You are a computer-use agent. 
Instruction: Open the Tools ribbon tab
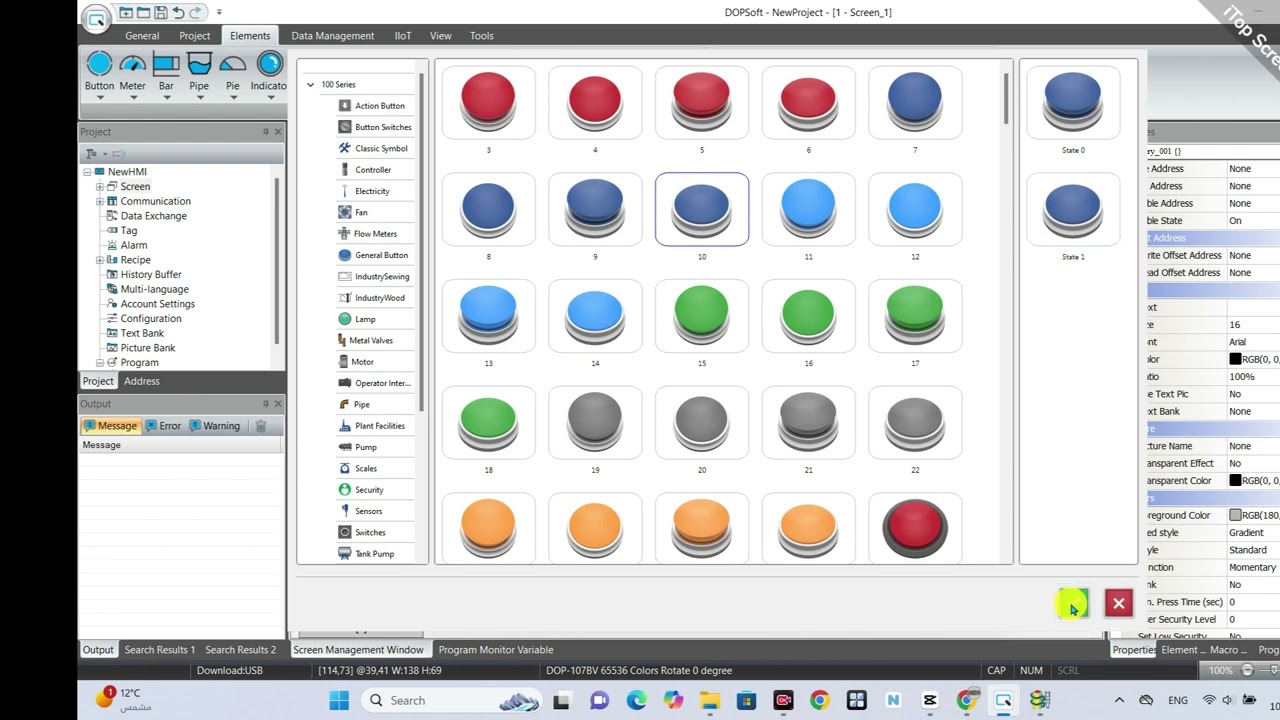coord(482,36)
